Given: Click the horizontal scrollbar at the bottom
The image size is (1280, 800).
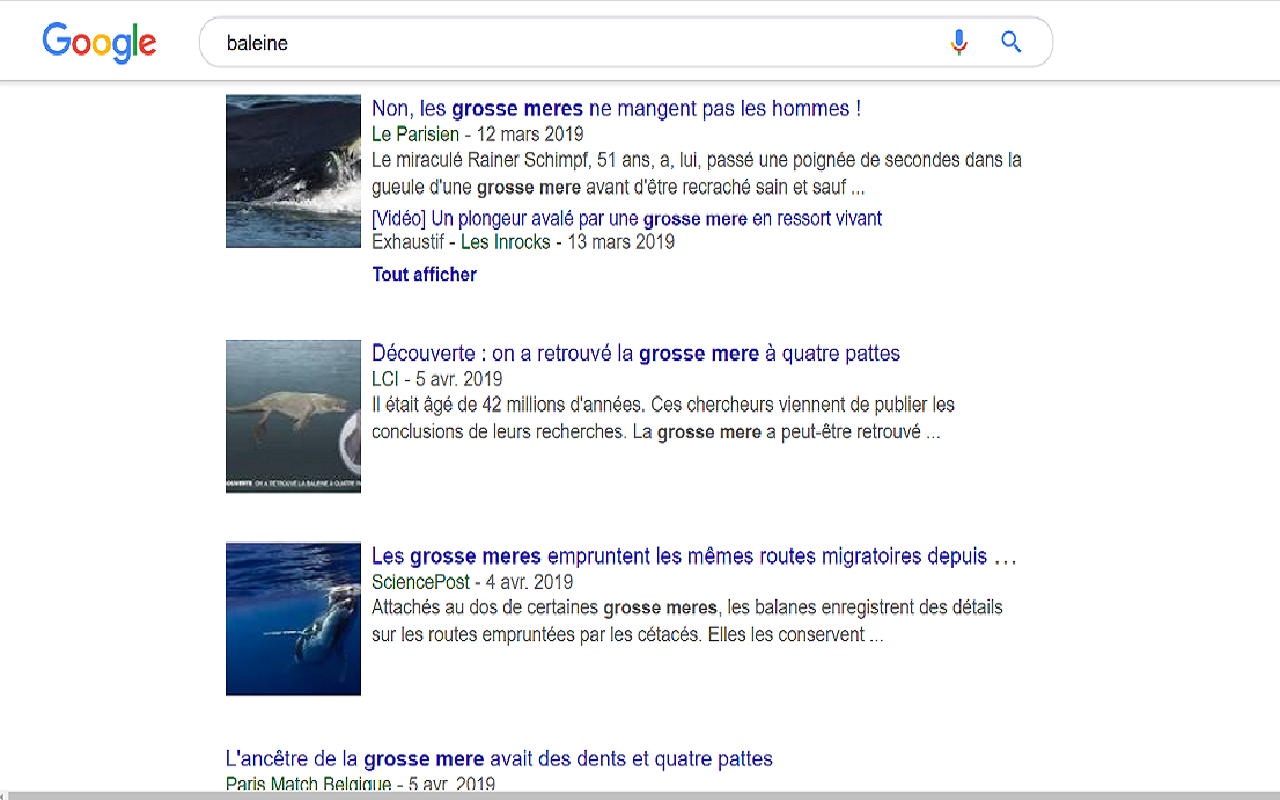Looking at the screenshot, I should point(640,796).
